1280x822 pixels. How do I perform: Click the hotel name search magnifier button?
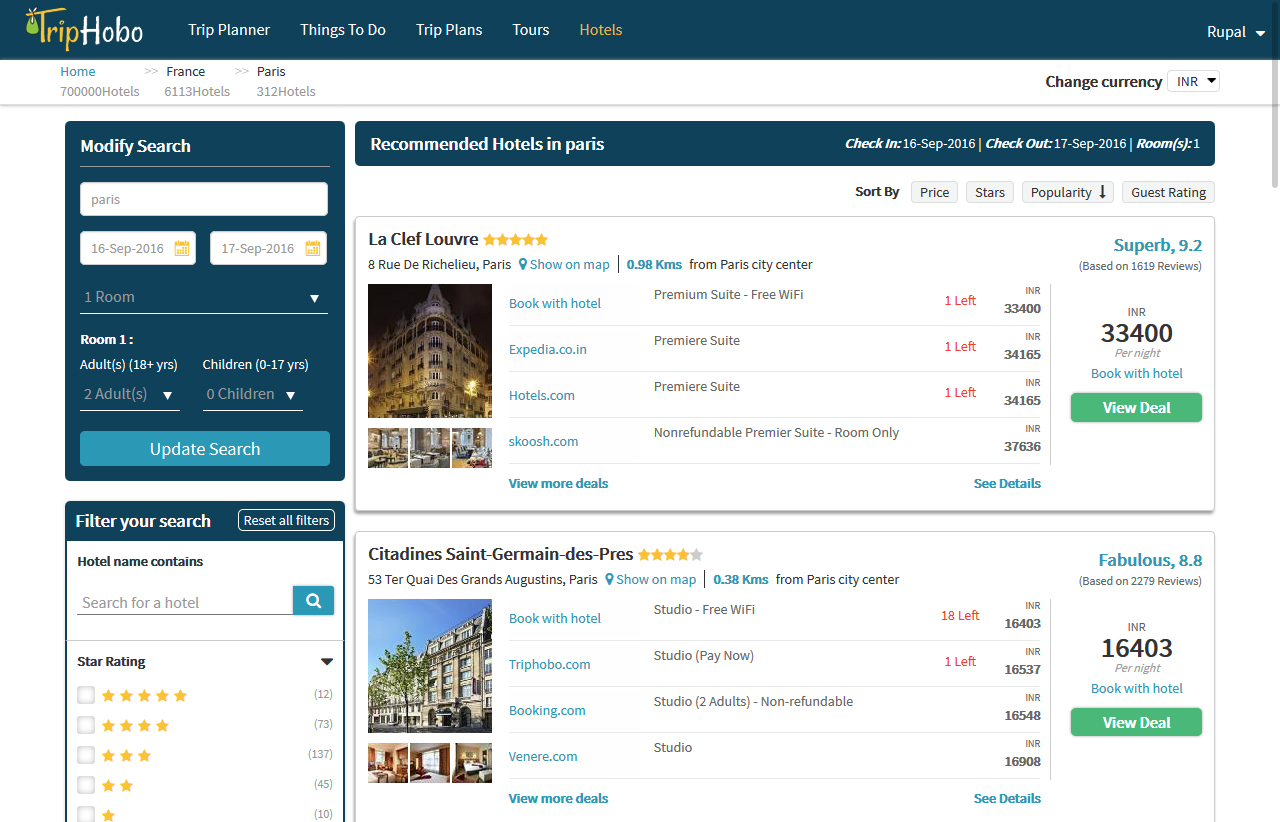[x=313, y=601]
